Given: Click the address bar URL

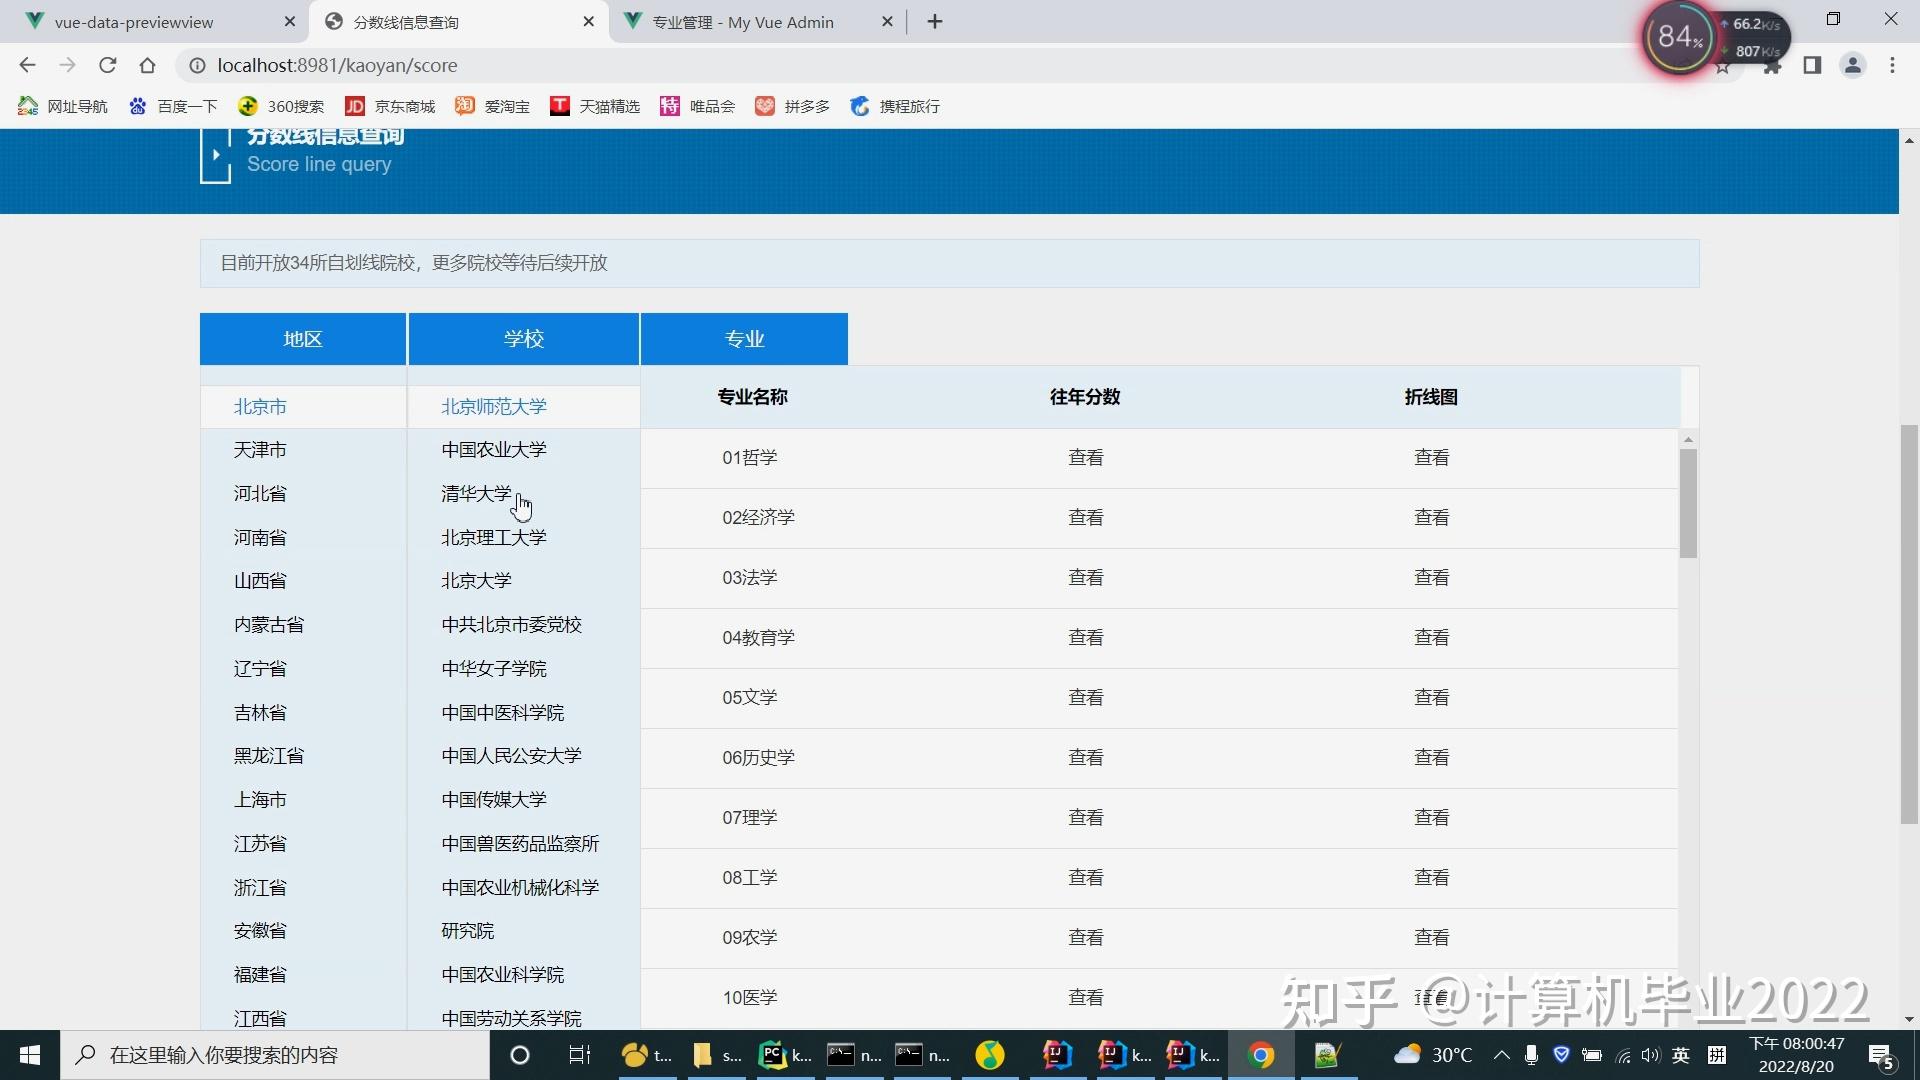Looking at the screenshot, I should [x=337, y=65].
